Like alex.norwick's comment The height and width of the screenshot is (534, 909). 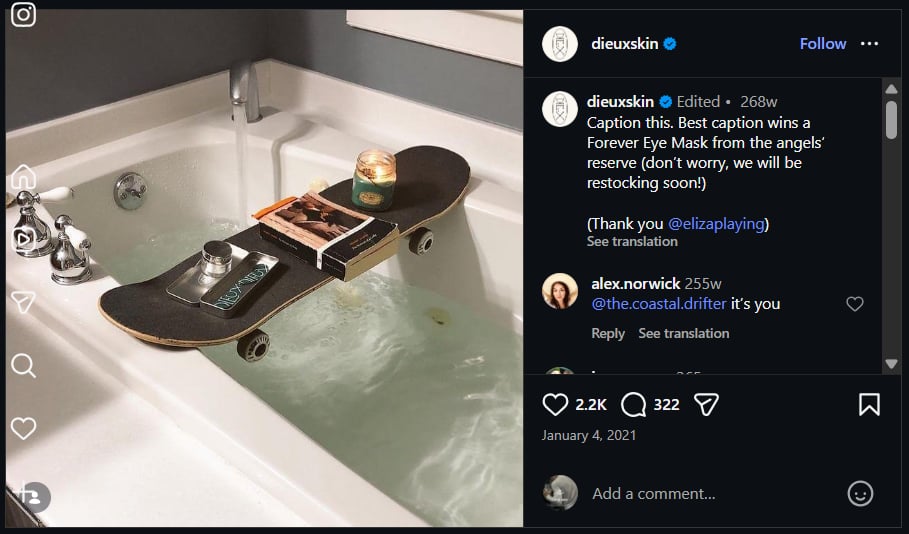tap(855, 304)
